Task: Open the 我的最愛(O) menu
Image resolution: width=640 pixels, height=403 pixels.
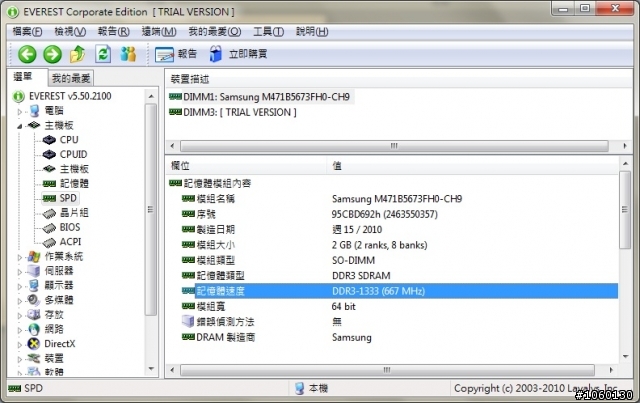Action: (x=215, y=31)
